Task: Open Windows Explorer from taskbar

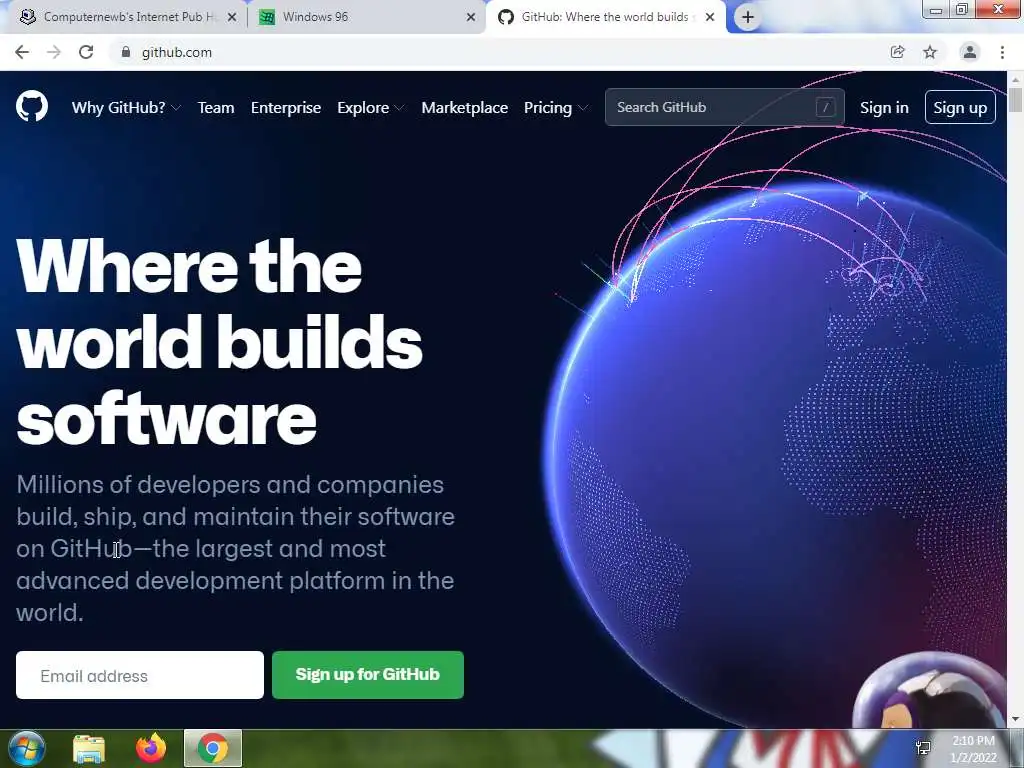Action: pyautogui.click(x=89, y=749)
